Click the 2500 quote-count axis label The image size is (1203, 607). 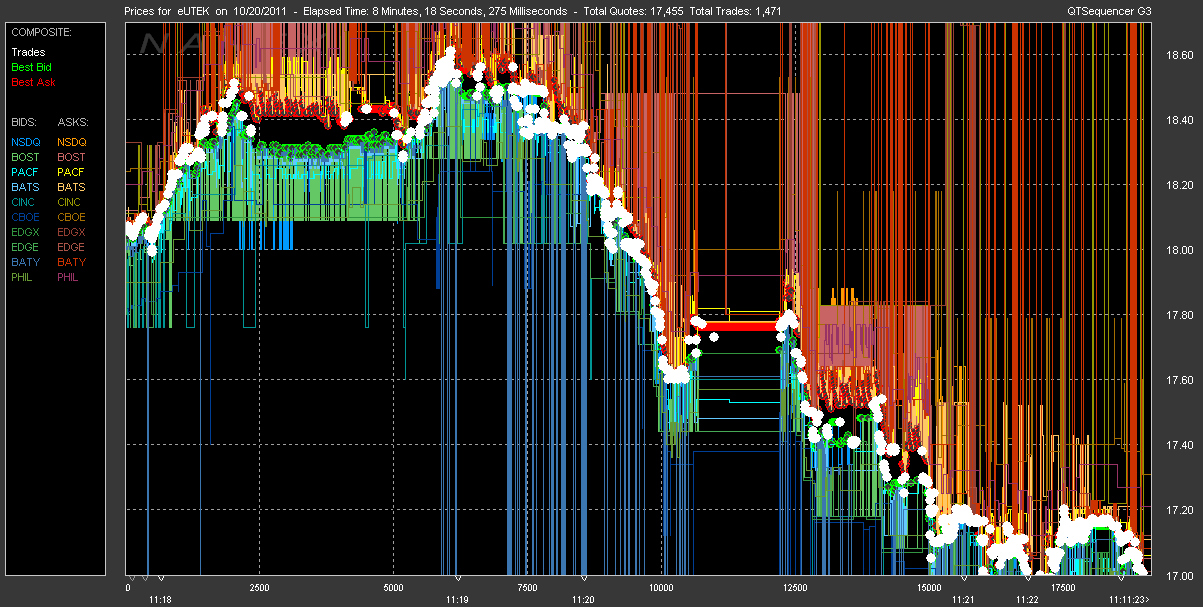[259, 588]
